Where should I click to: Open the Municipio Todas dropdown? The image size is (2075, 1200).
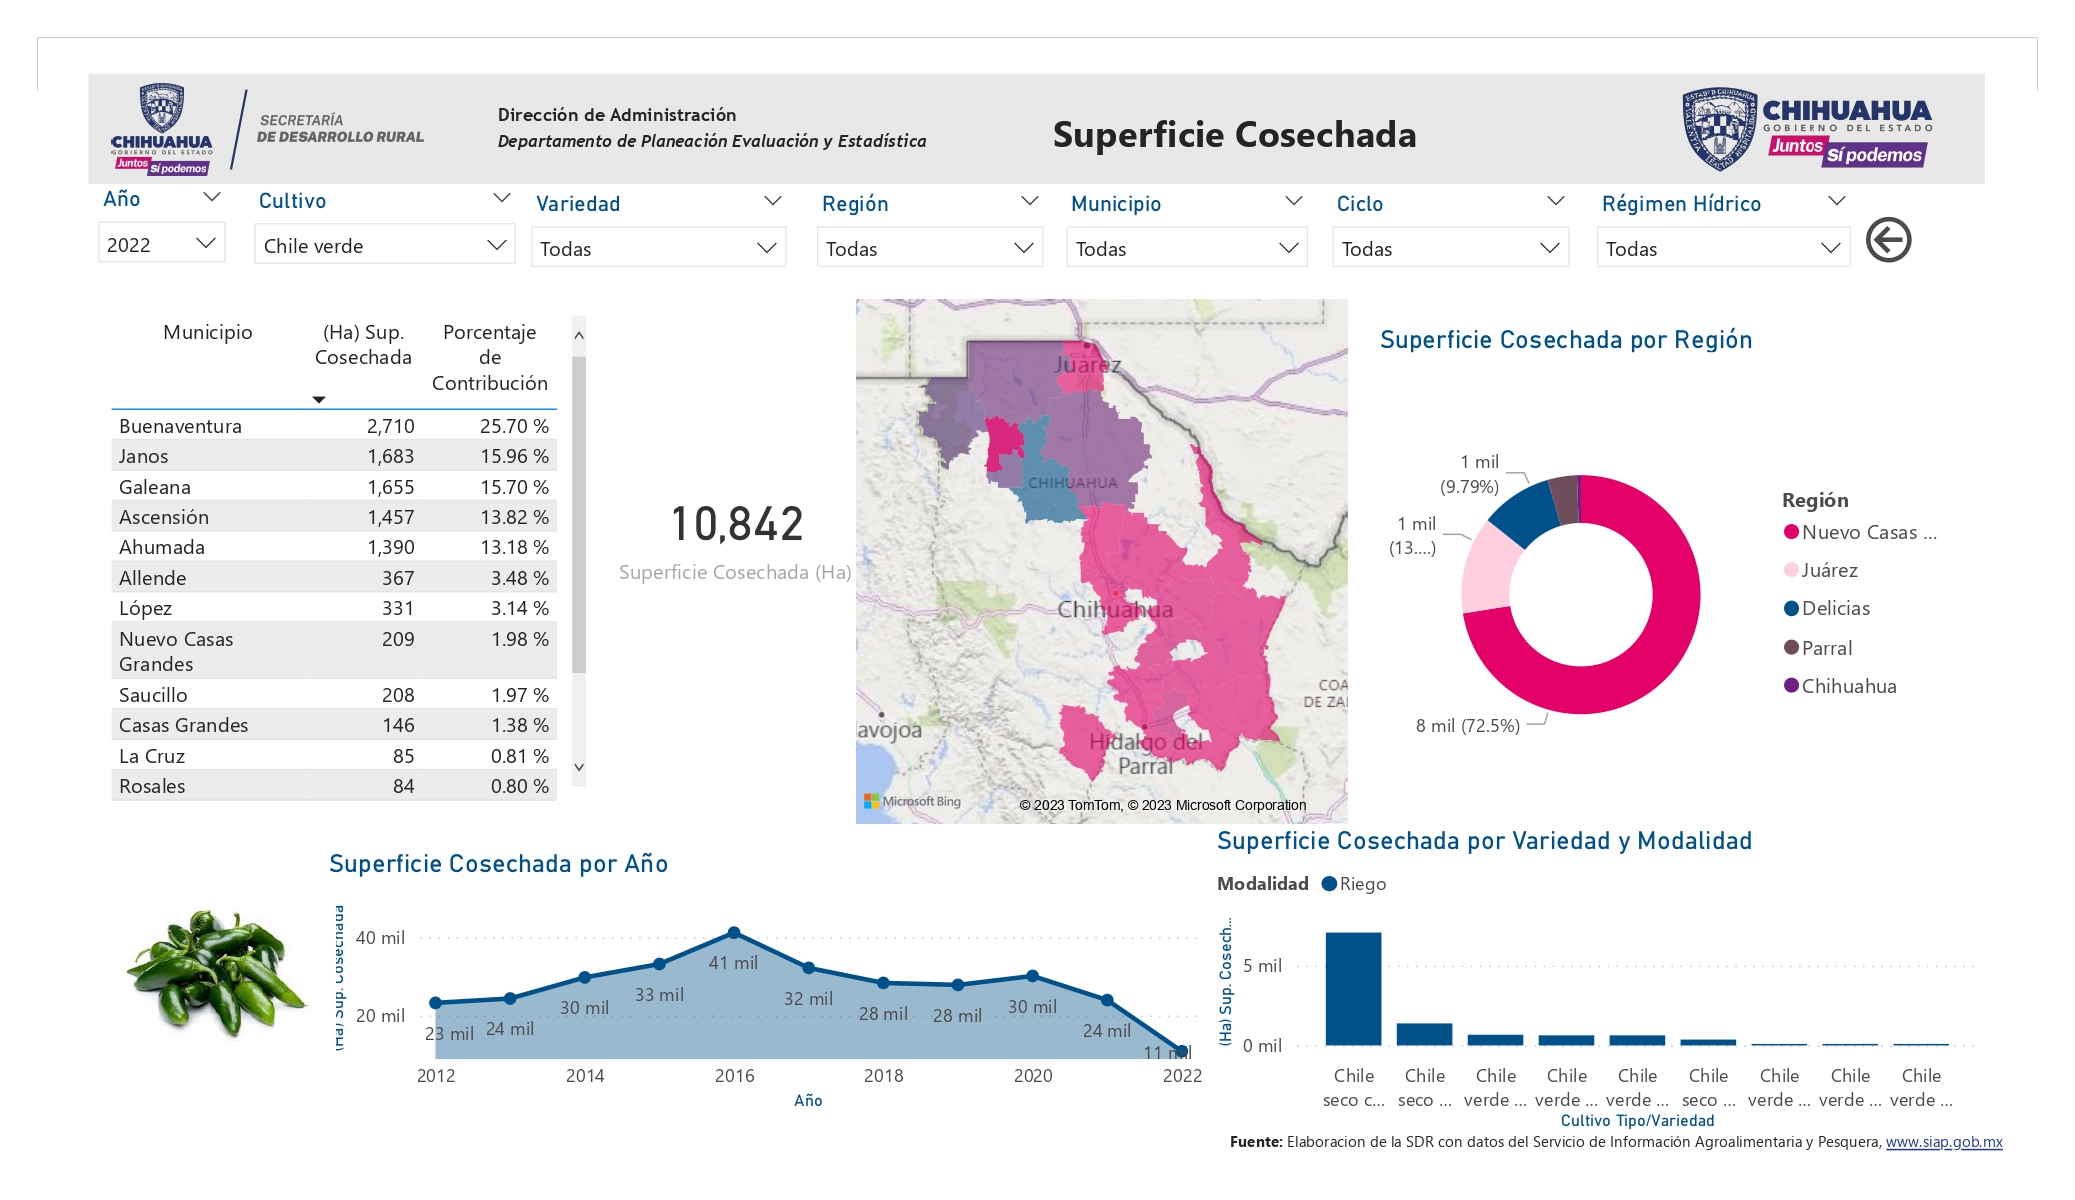point(1186,248)
